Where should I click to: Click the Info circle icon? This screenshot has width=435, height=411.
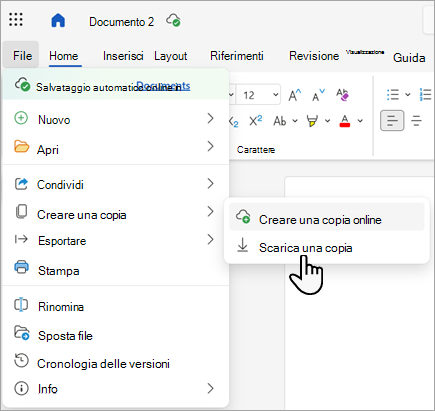(21, 389)
